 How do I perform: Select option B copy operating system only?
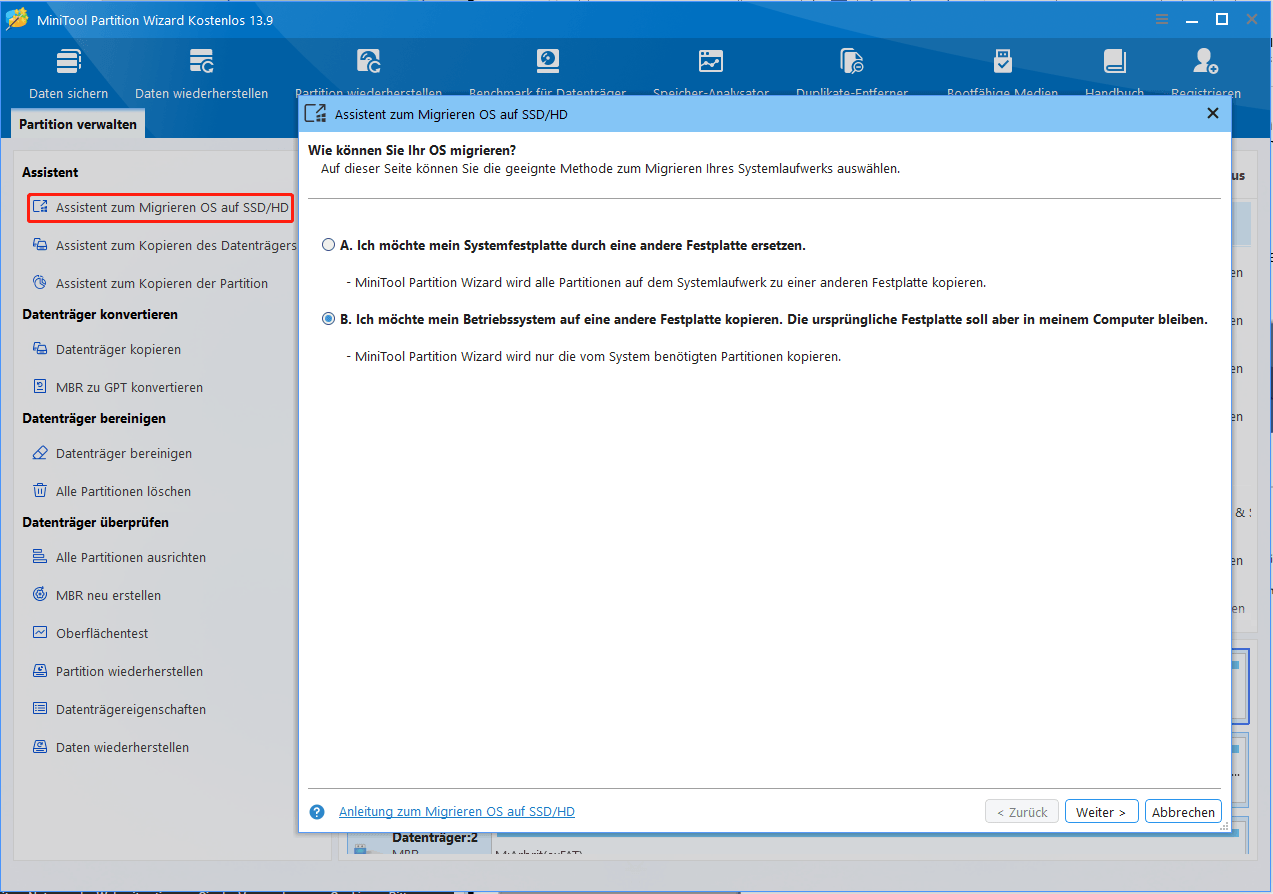328,319
